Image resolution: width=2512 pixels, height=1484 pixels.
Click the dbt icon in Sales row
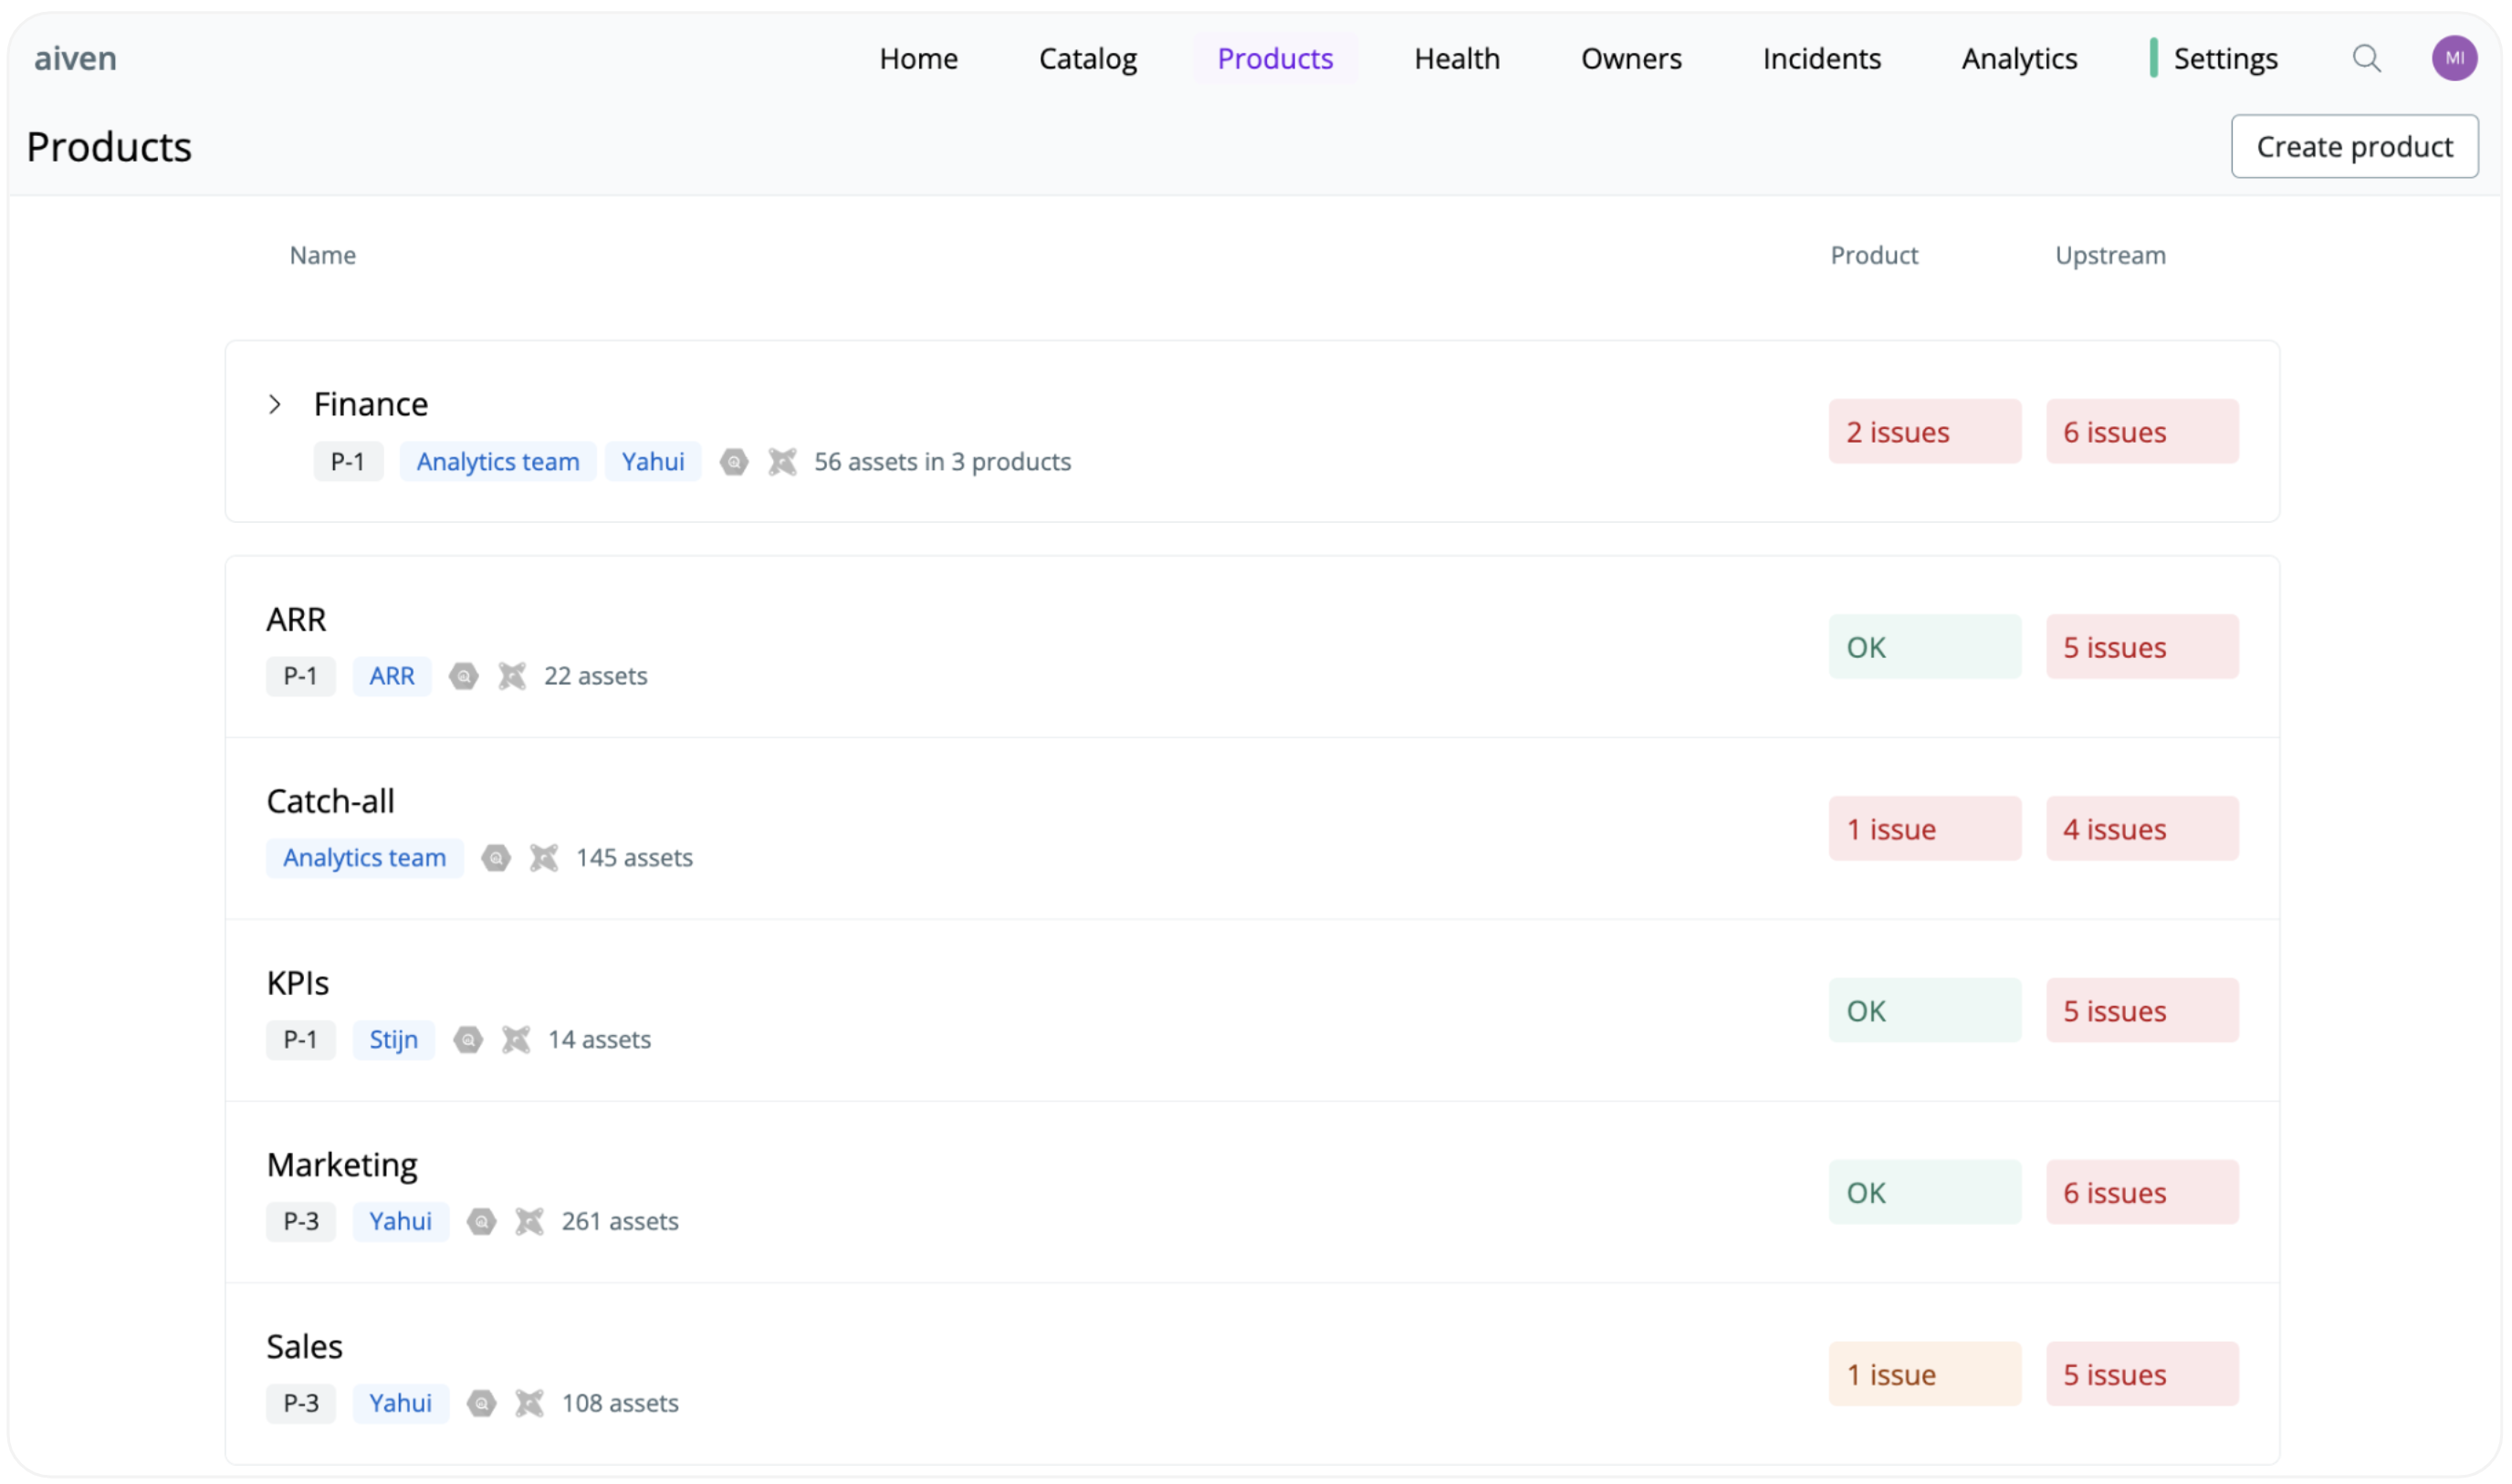529,1404
